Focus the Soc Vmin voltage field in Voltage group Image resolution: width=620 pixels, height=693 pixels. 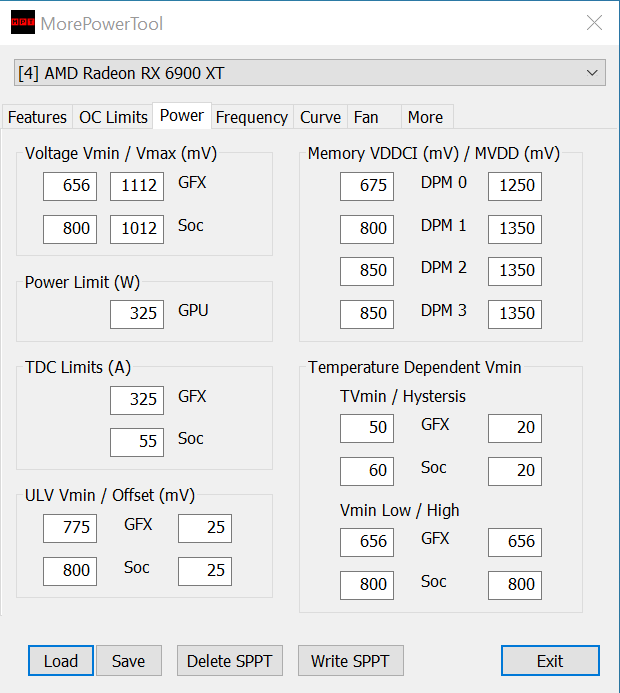click(70, 229)
